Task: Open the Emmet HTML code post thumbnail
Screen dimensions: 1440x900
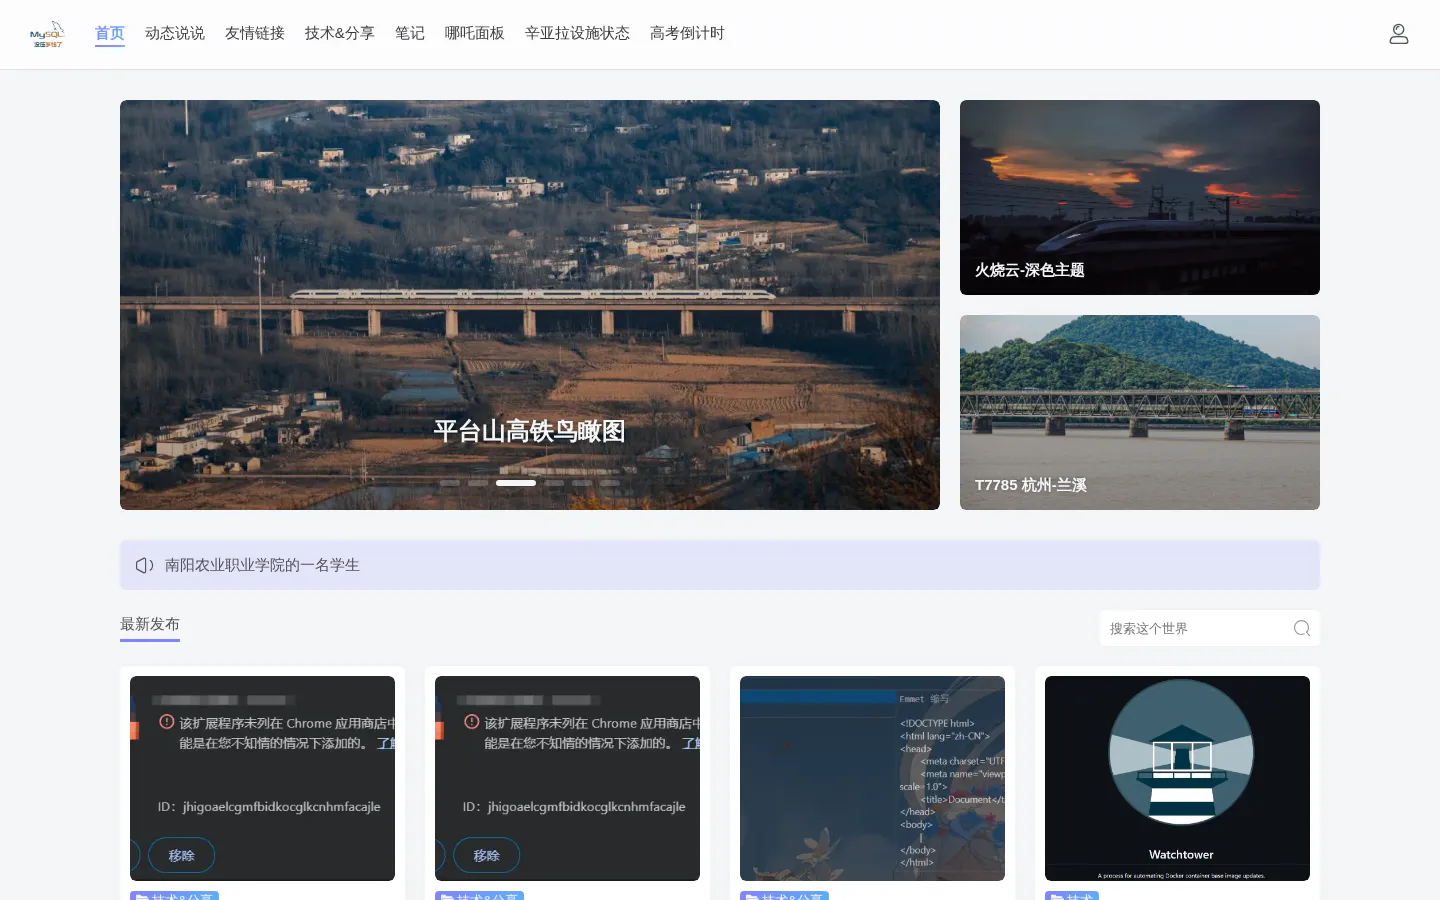Action: pyautogui.click(x=872, y=778)
